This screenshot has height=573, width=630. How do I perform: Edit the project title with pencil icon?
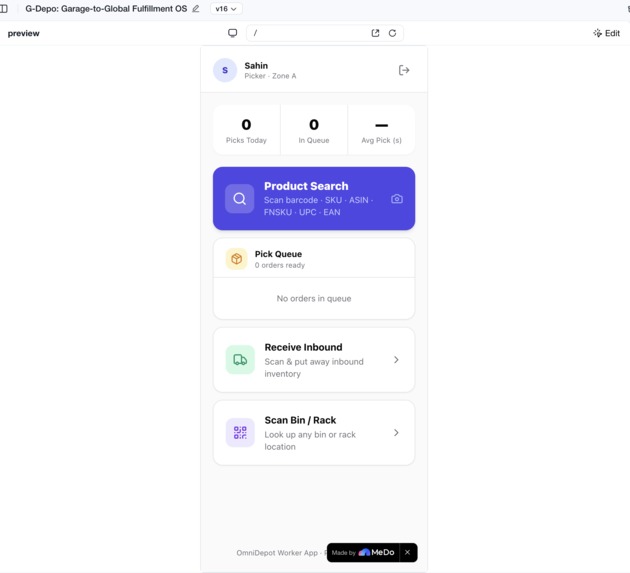tap(196, 8)
